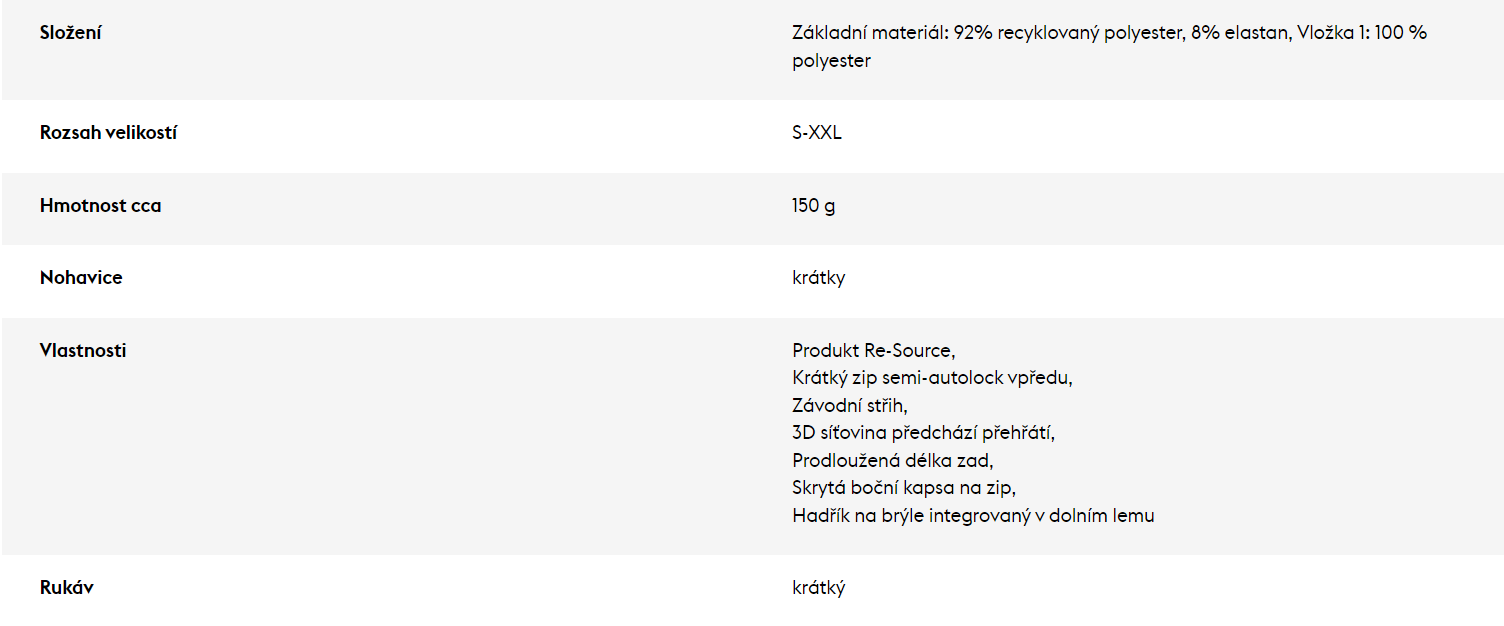1504x626 pixels.
Task: Select the recycled polyester composition text
Action: tap(1068, 33)
